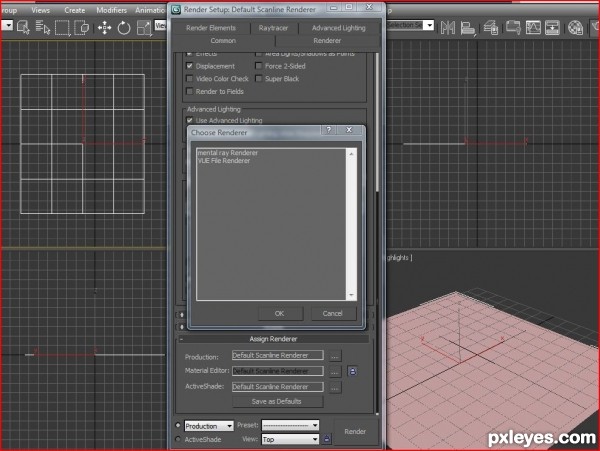Open the View dropdown showing Top

[x=290, y=439]
